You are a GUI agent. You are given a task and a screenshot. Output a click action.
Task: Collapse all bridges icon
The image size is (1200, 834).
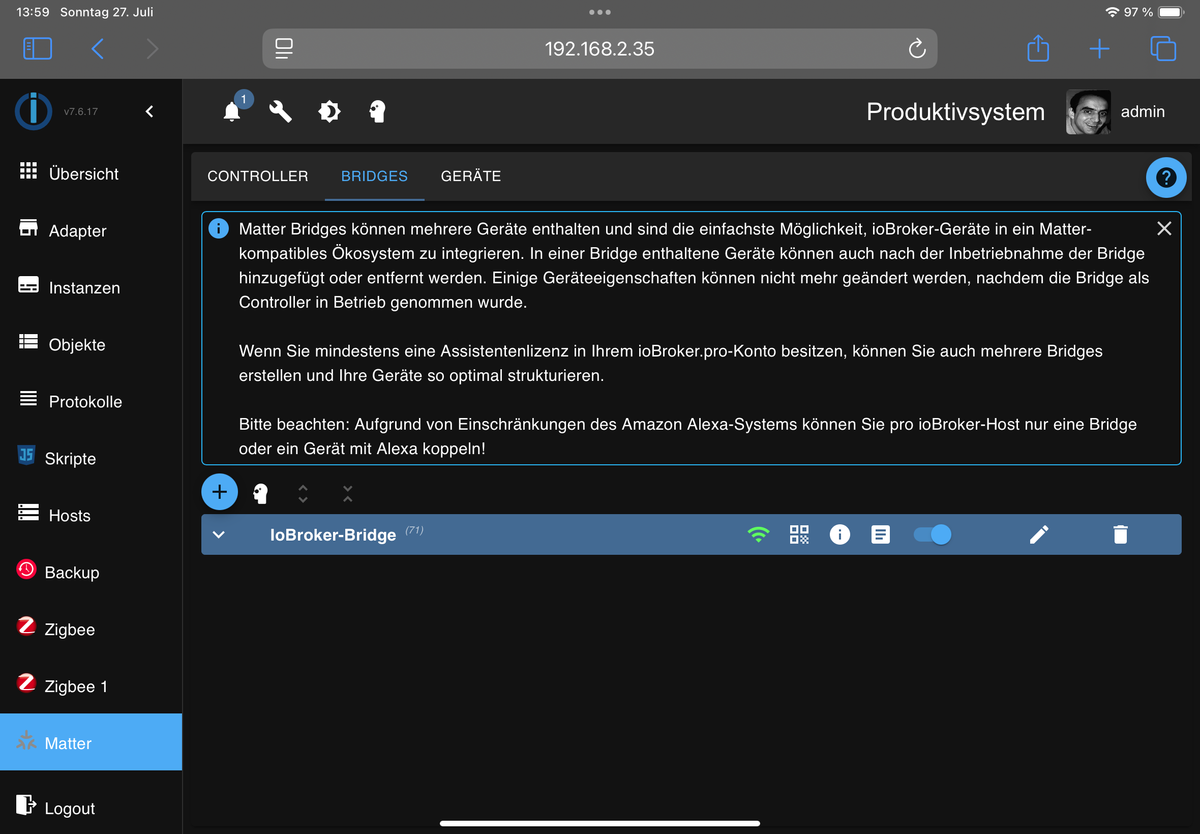point(347,493)
